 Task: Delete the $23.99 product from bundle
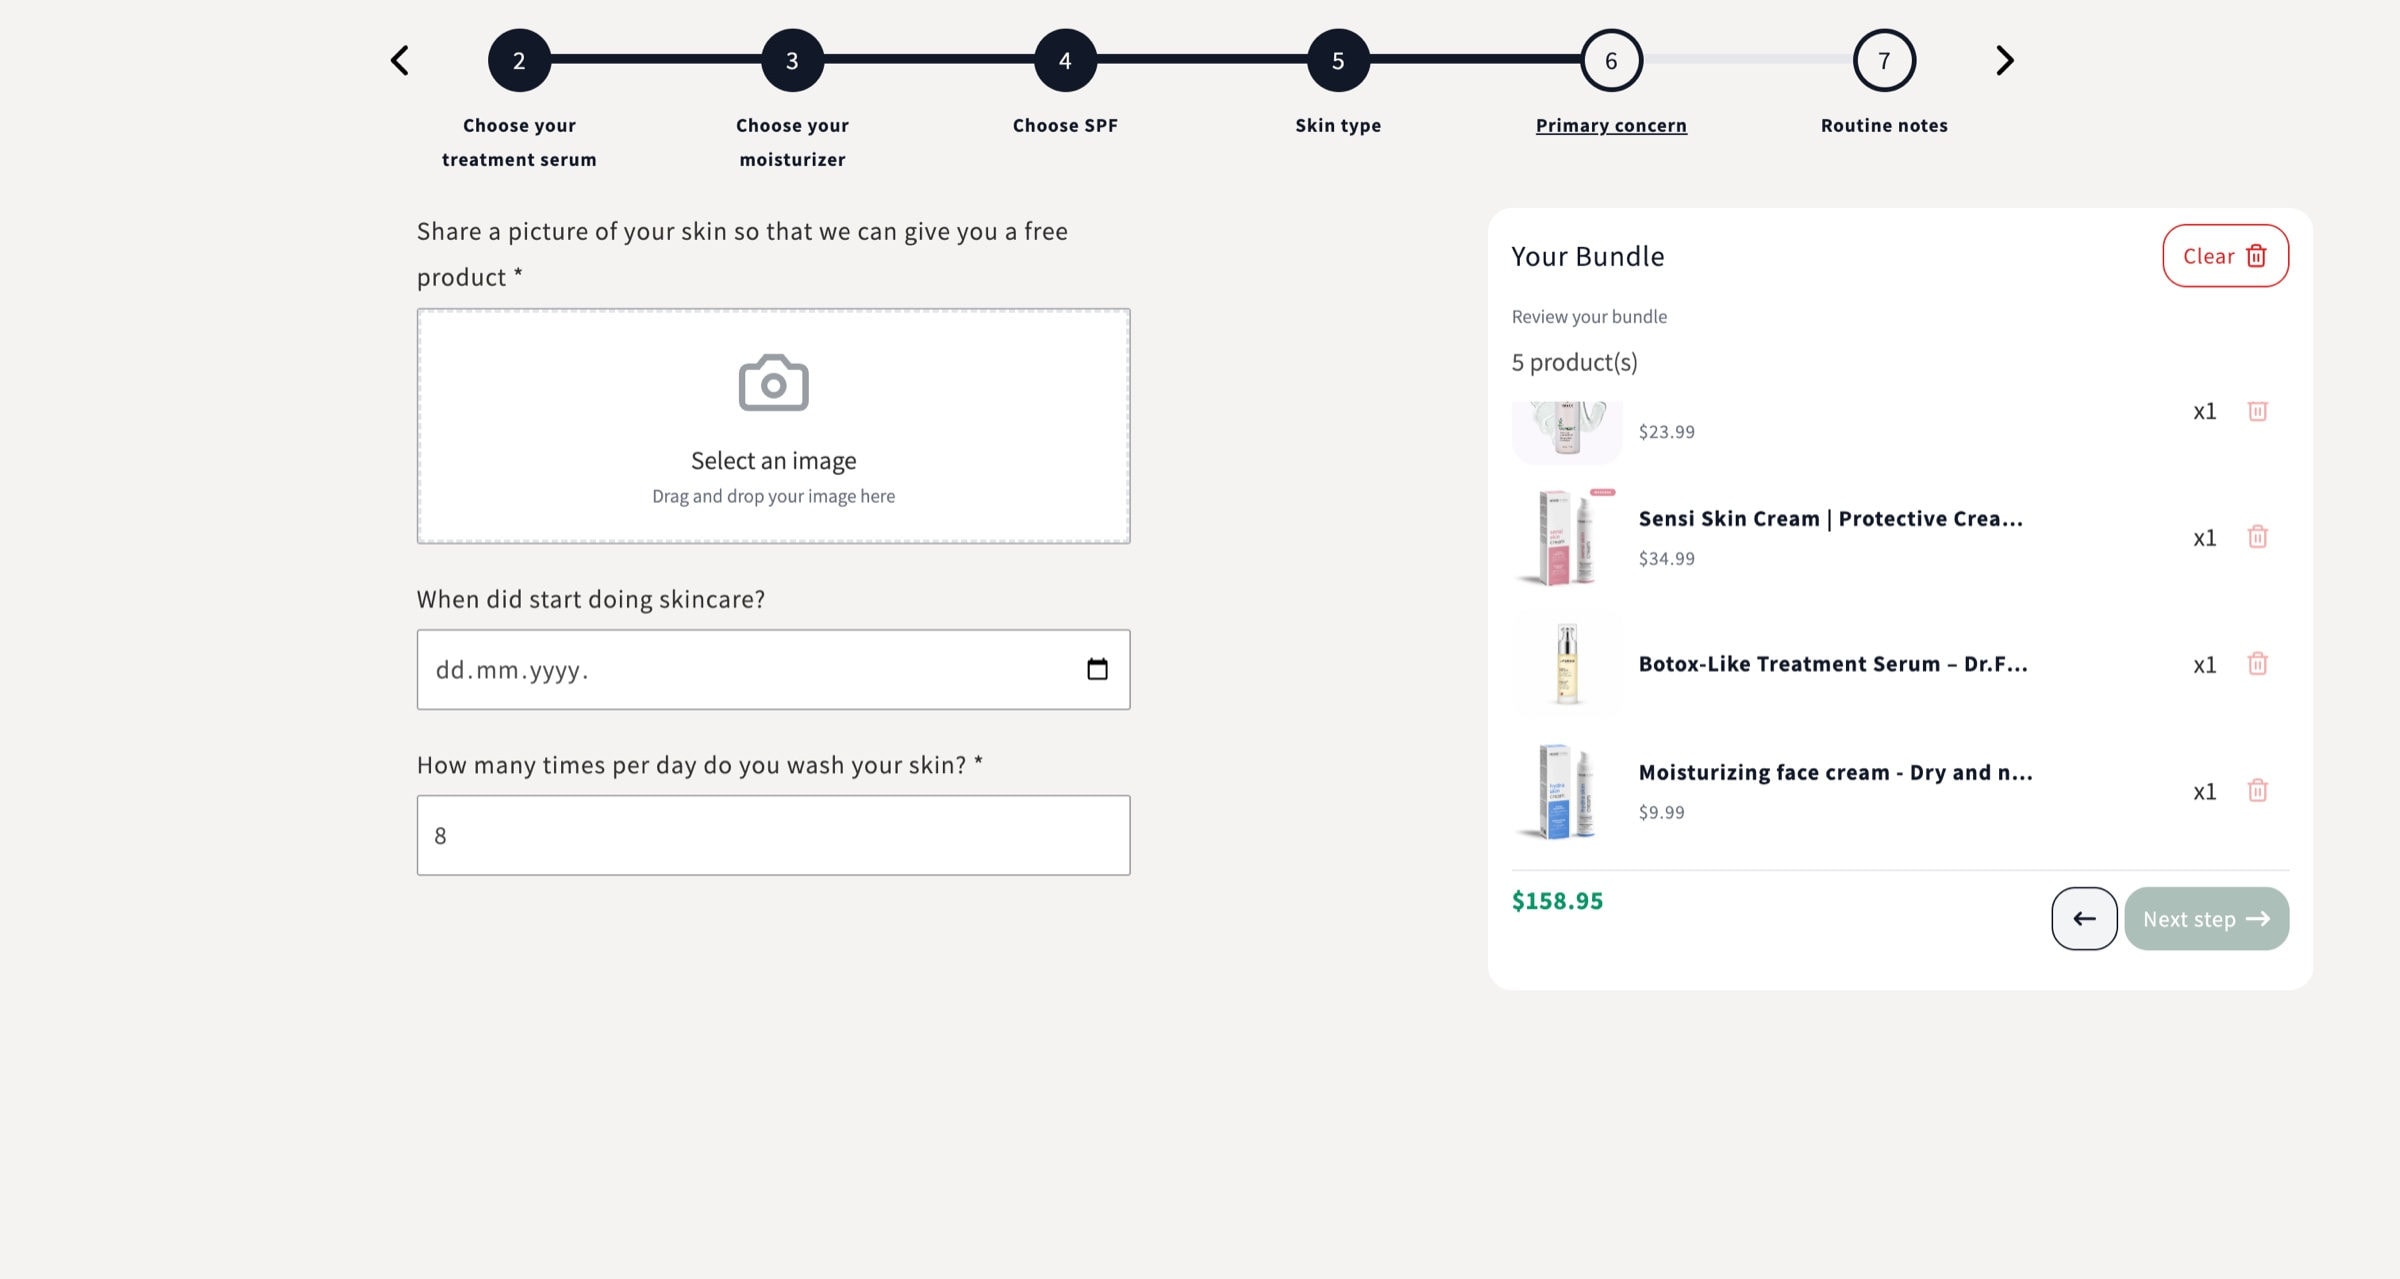tap(2257, 411)
